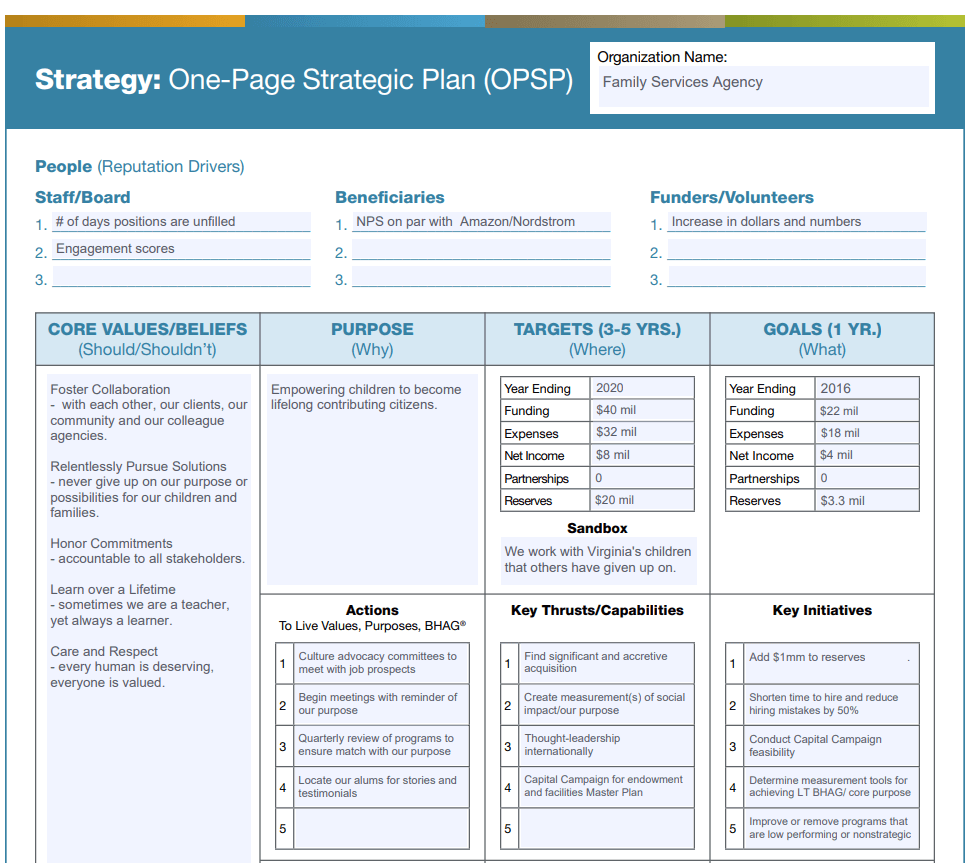Edit the NPS on par Beneficiaries field
This screenshot has height=863, width=976.
481,222
